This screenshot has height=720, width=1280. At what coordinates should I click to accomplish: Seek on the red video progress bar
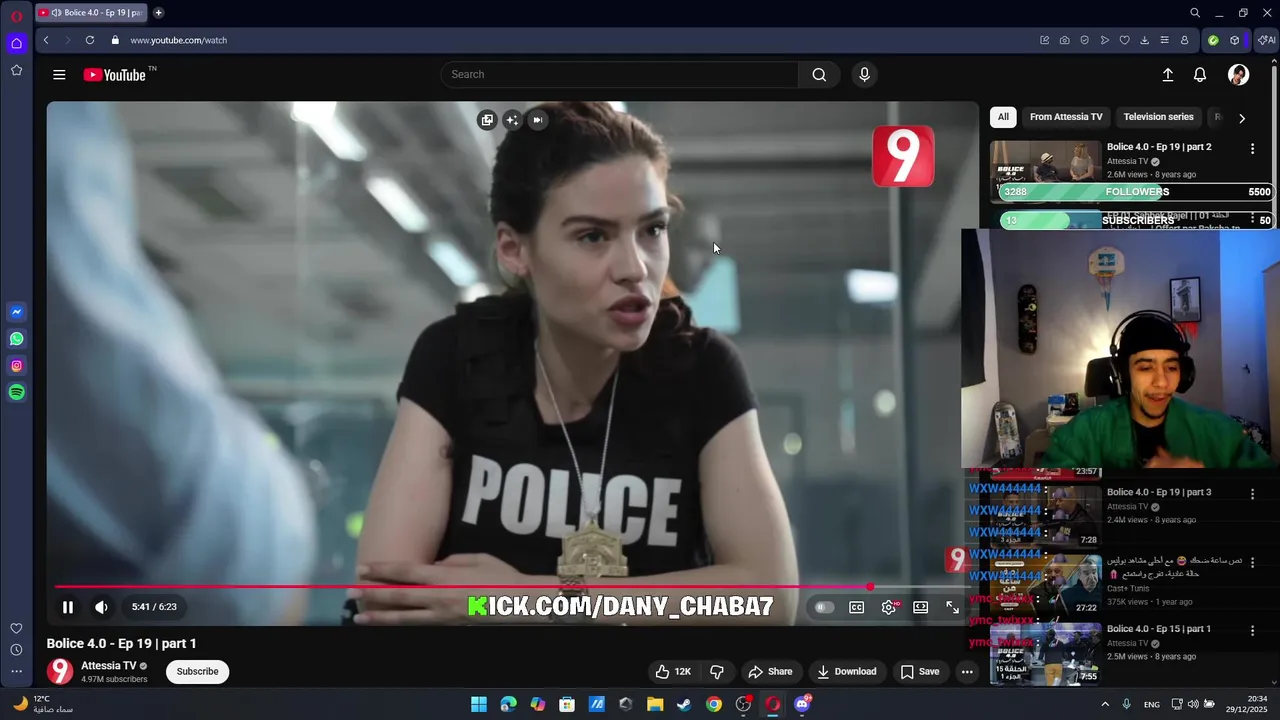pyautogui.click(x=512, y=587)
